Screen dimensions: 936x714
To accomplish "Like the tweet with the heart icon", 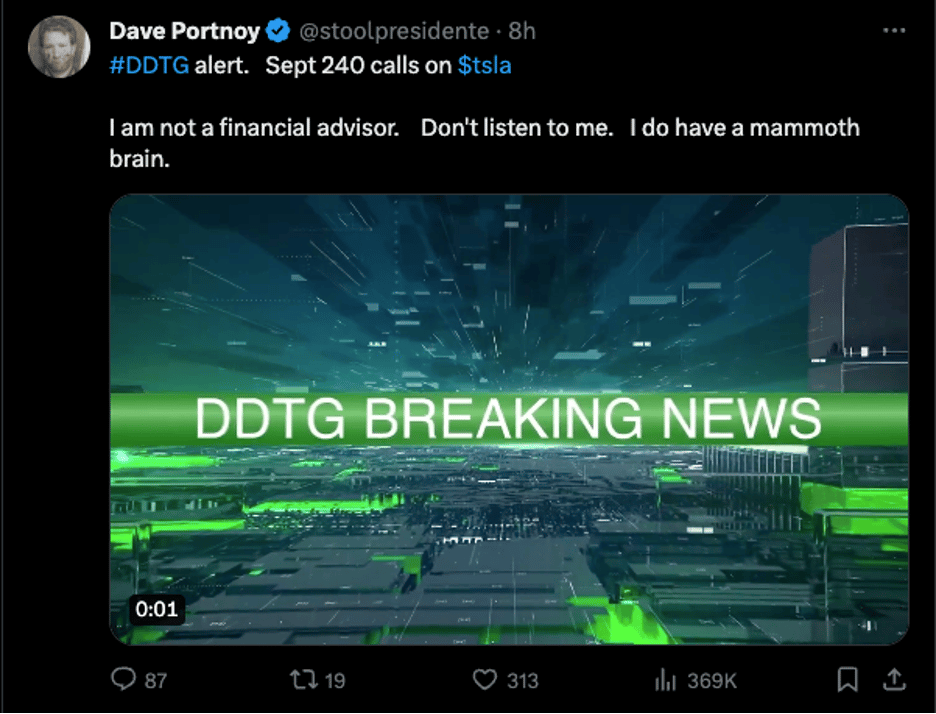I will point(485,679).
